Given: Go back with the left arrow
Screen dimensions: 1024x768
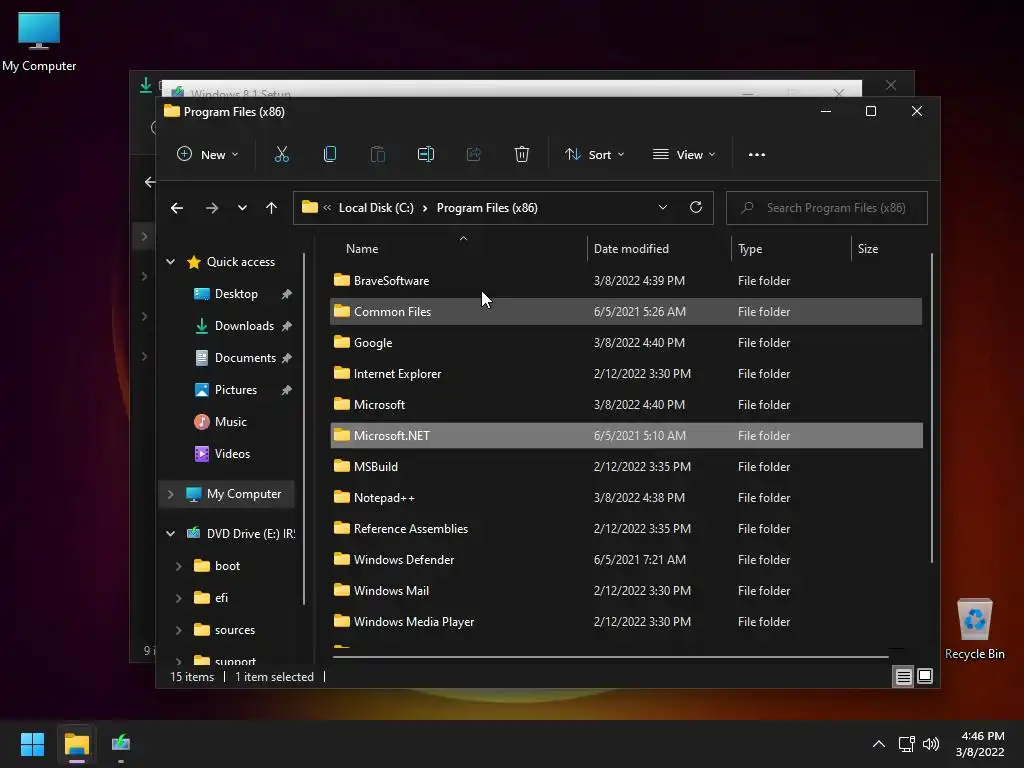Looking at the screenshot, I should (177, 208).
